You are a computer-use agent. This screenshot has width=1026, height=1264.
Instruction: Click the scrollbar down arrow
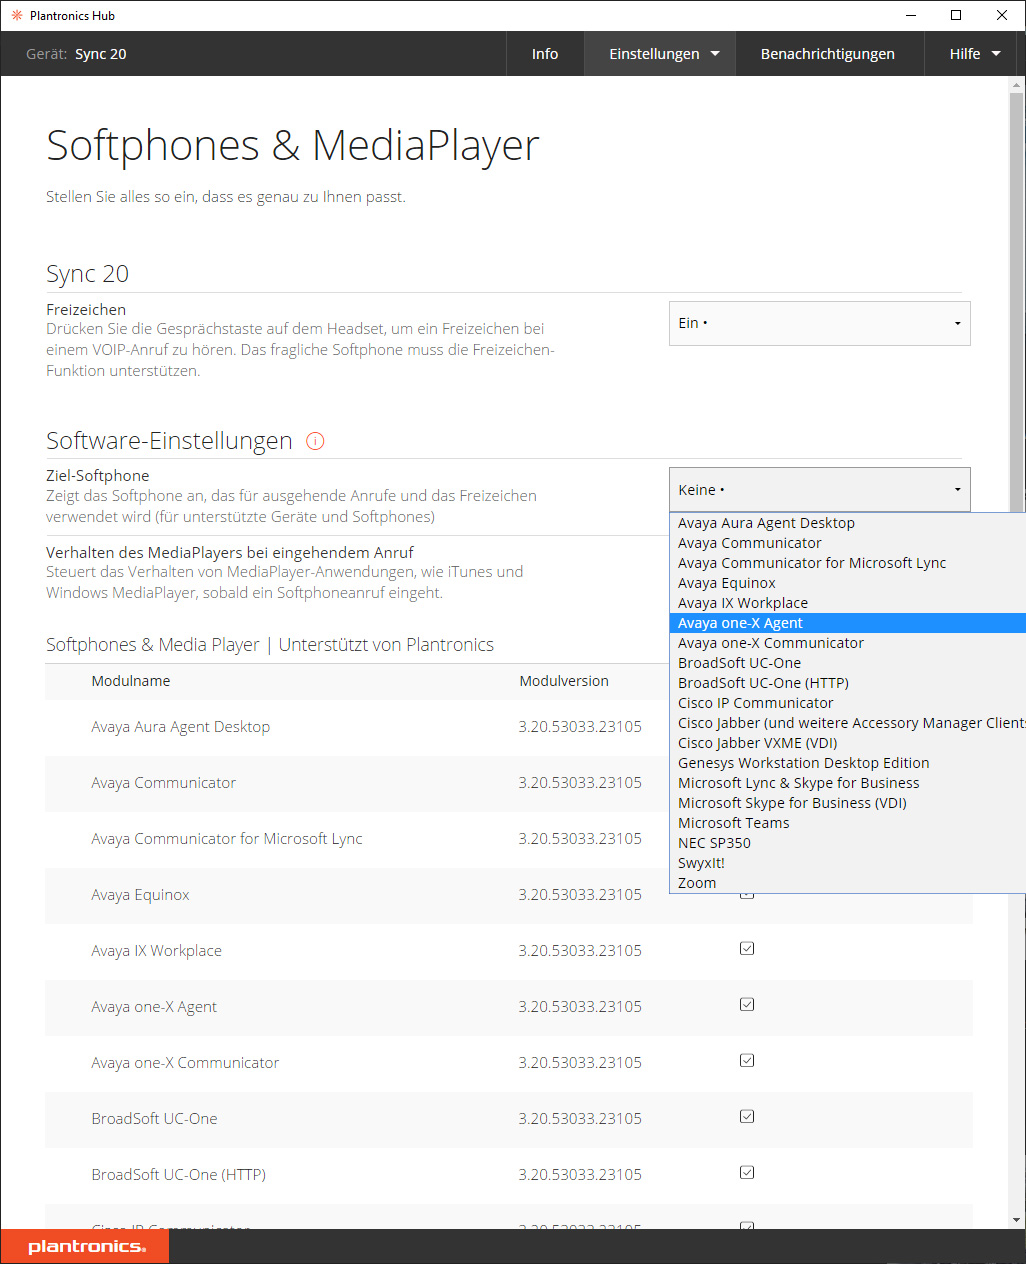(x=1016, y=1220)
